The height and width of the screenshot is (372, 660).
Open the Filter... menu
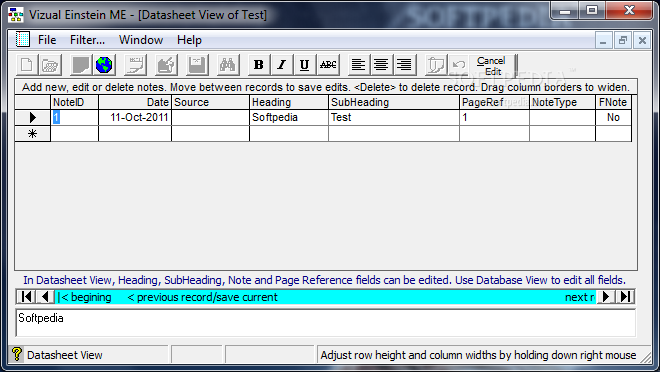87,40
